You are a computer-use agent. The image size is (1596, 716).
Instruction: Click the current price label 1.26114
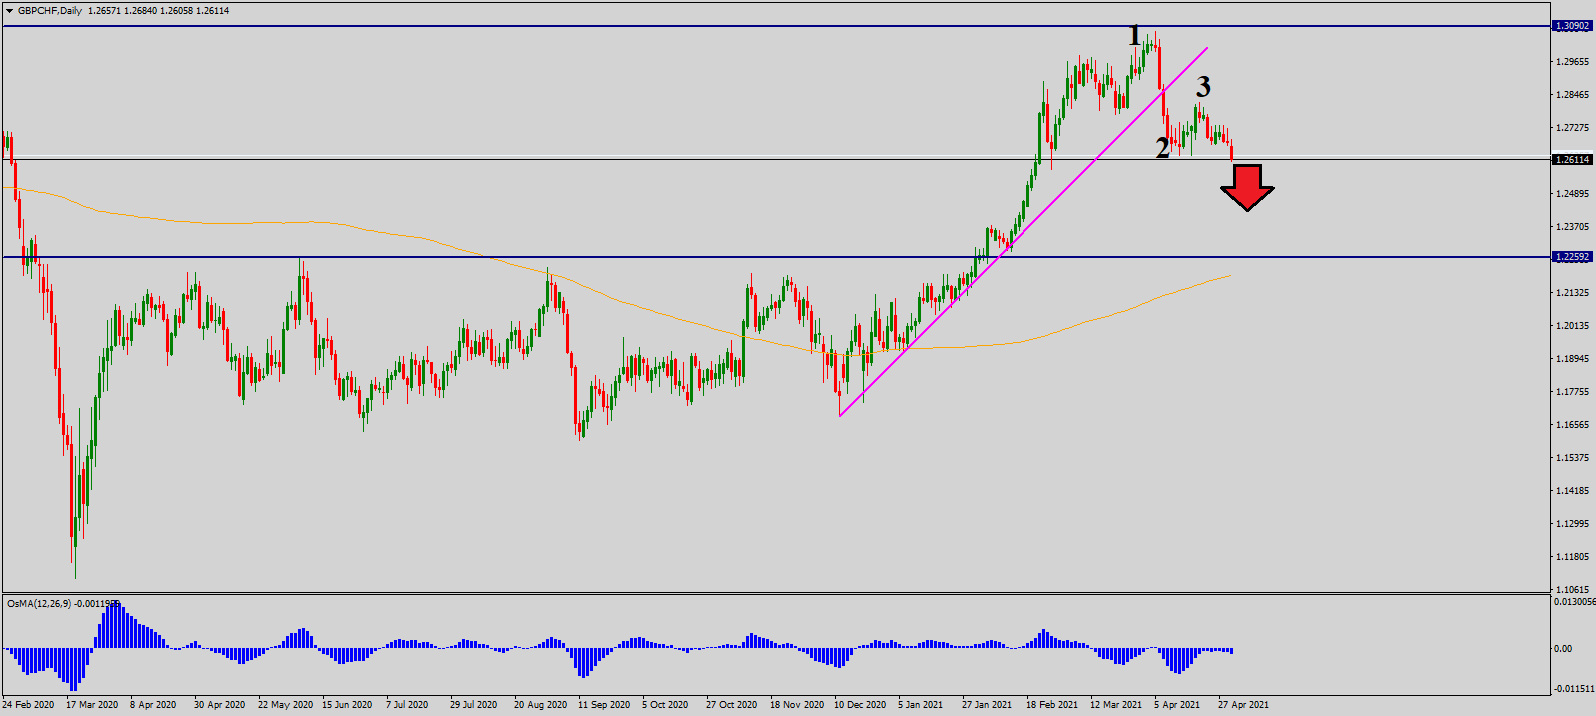coord(1571,160)
